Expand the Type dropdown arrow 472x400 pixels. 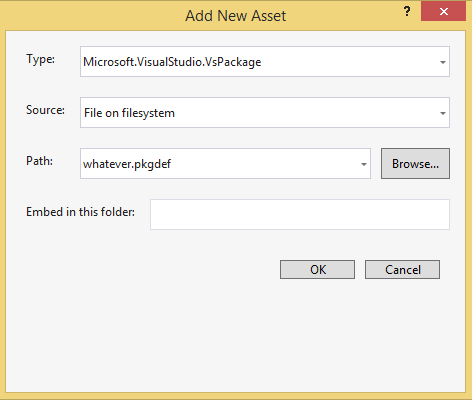point(443,62)
